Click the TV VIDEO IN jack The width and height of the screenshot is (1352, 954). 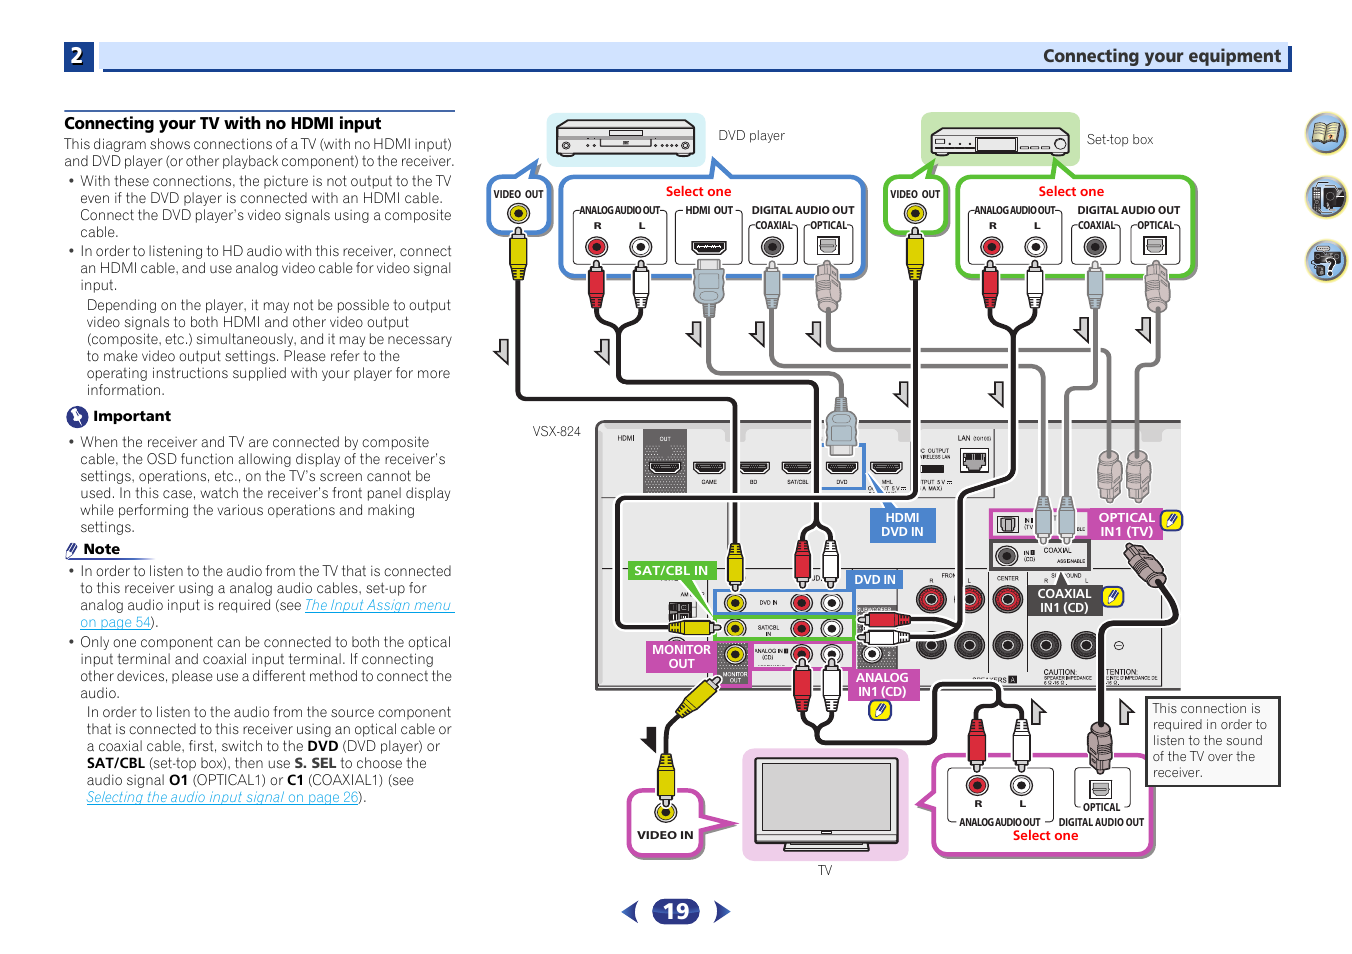pos(665,812)
